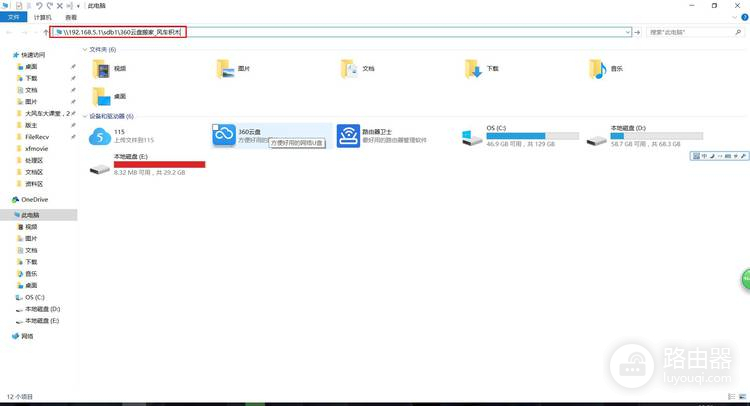Open the 视频 videos folder icon

point(101,69)
